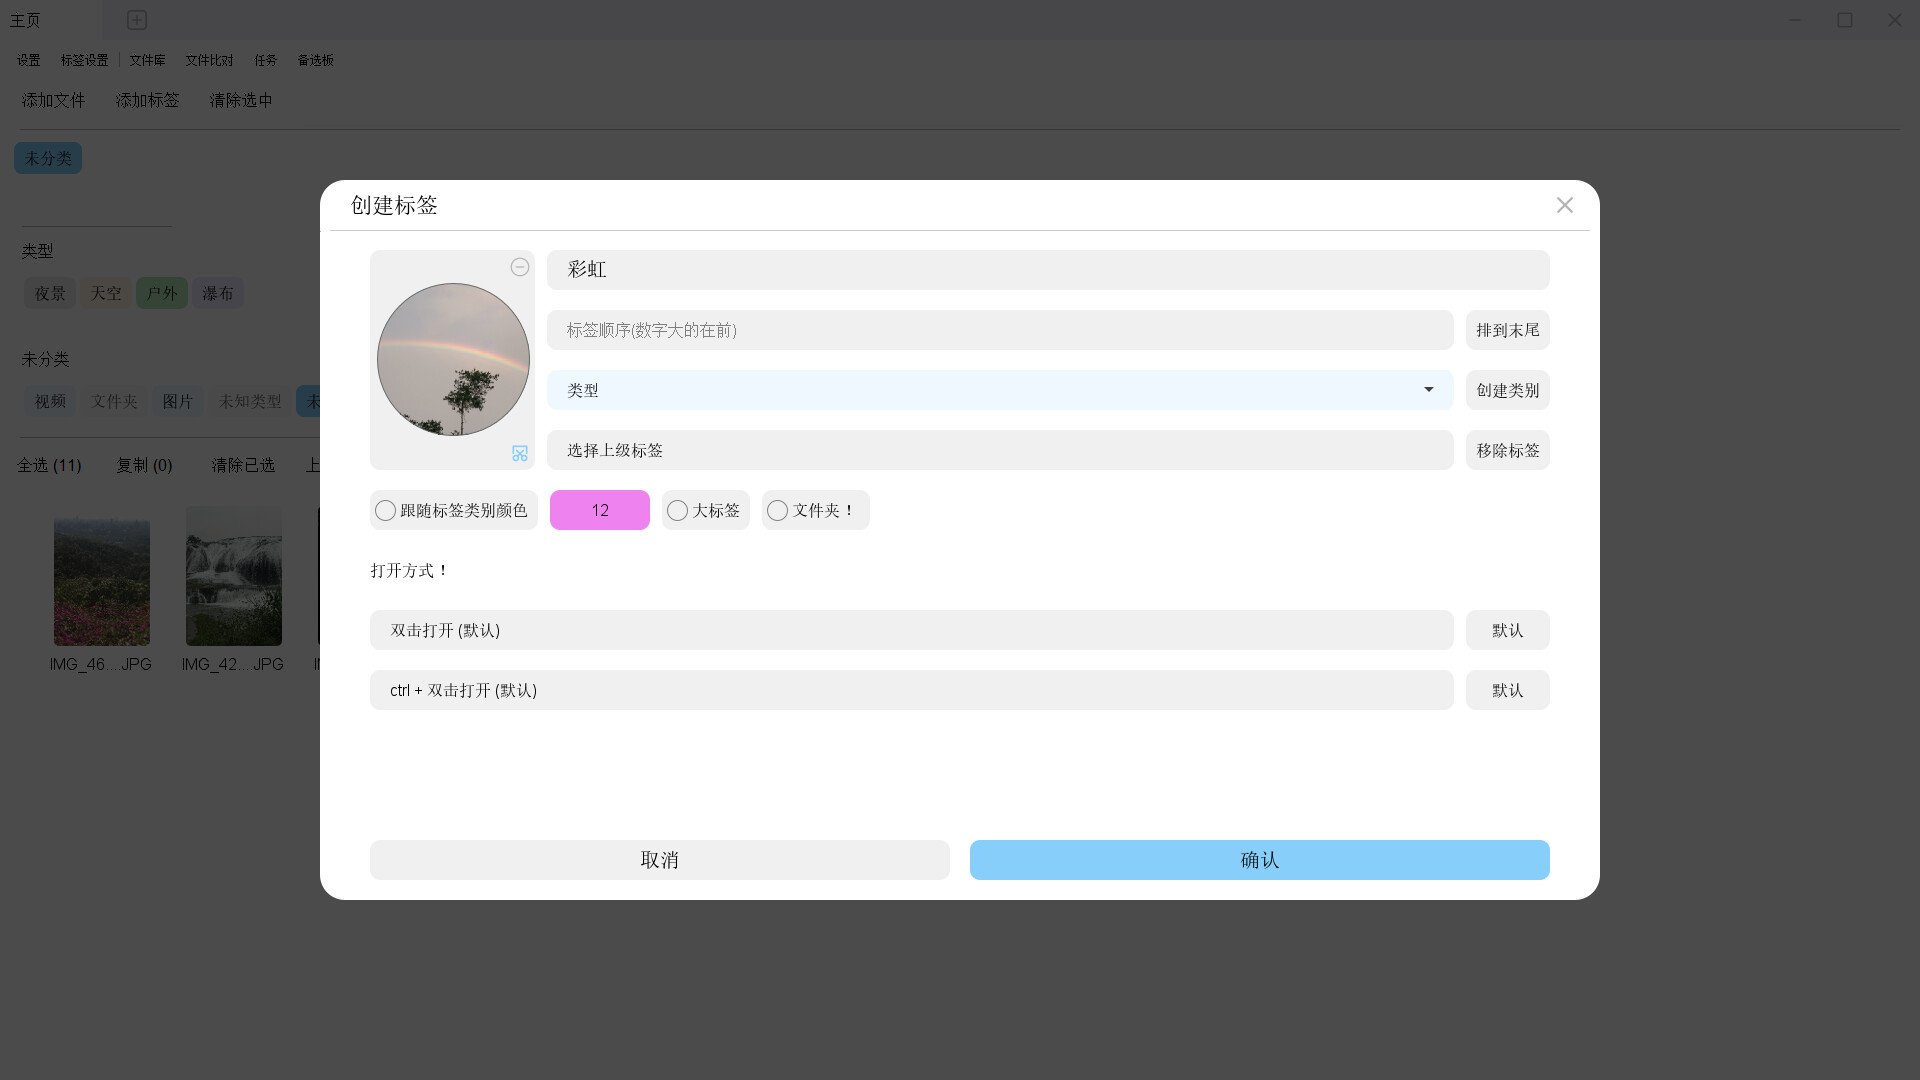Click the pink 12 color swatch
The height and width of the screenshot is (1080, 1920).
[599, 510]
